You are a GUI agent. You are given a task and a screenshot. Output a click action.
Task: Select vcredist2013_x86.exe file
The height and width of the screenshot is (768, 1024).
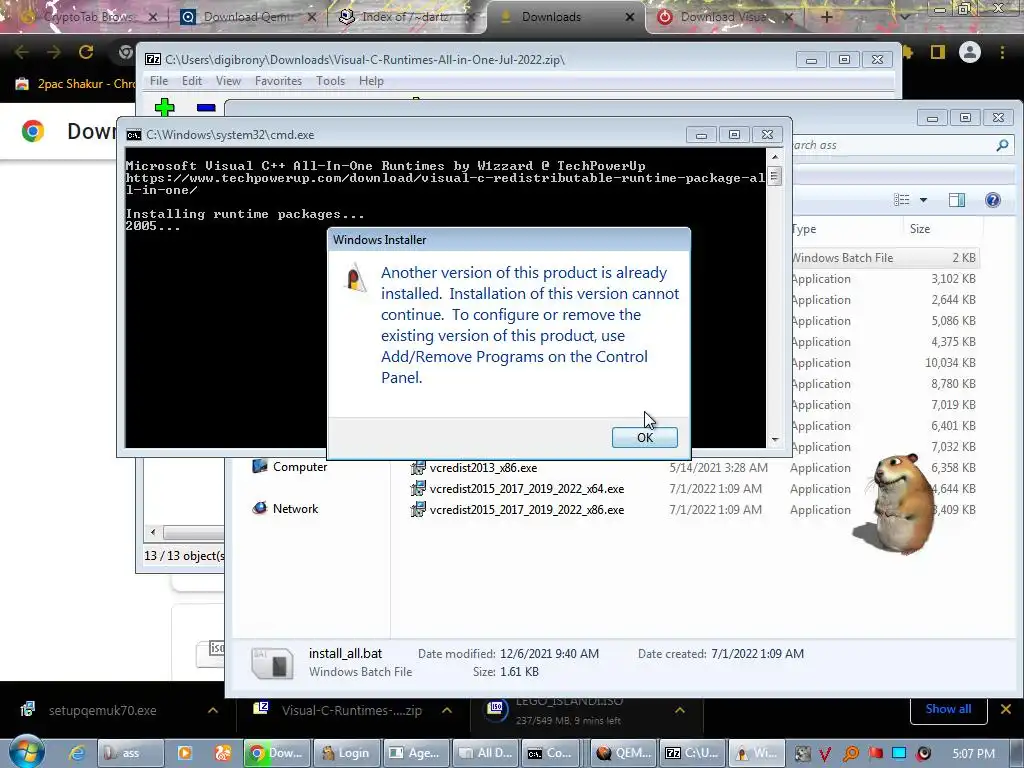point(483,468)
